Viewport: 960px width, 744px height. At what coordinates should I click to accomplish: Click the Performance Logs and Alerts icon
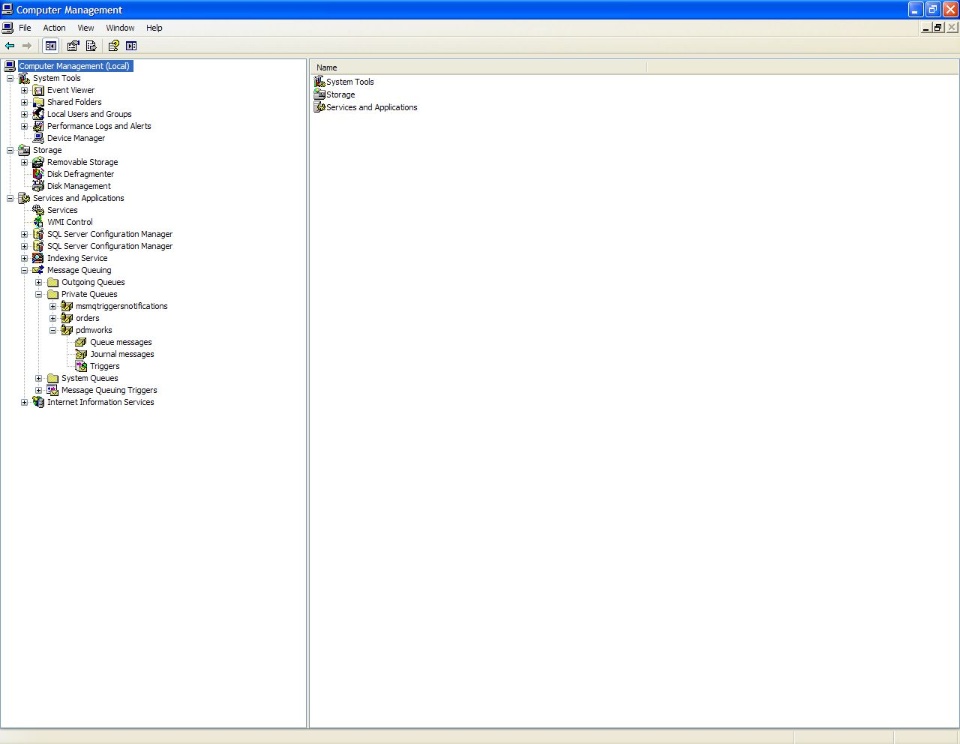tap(39, 126)
